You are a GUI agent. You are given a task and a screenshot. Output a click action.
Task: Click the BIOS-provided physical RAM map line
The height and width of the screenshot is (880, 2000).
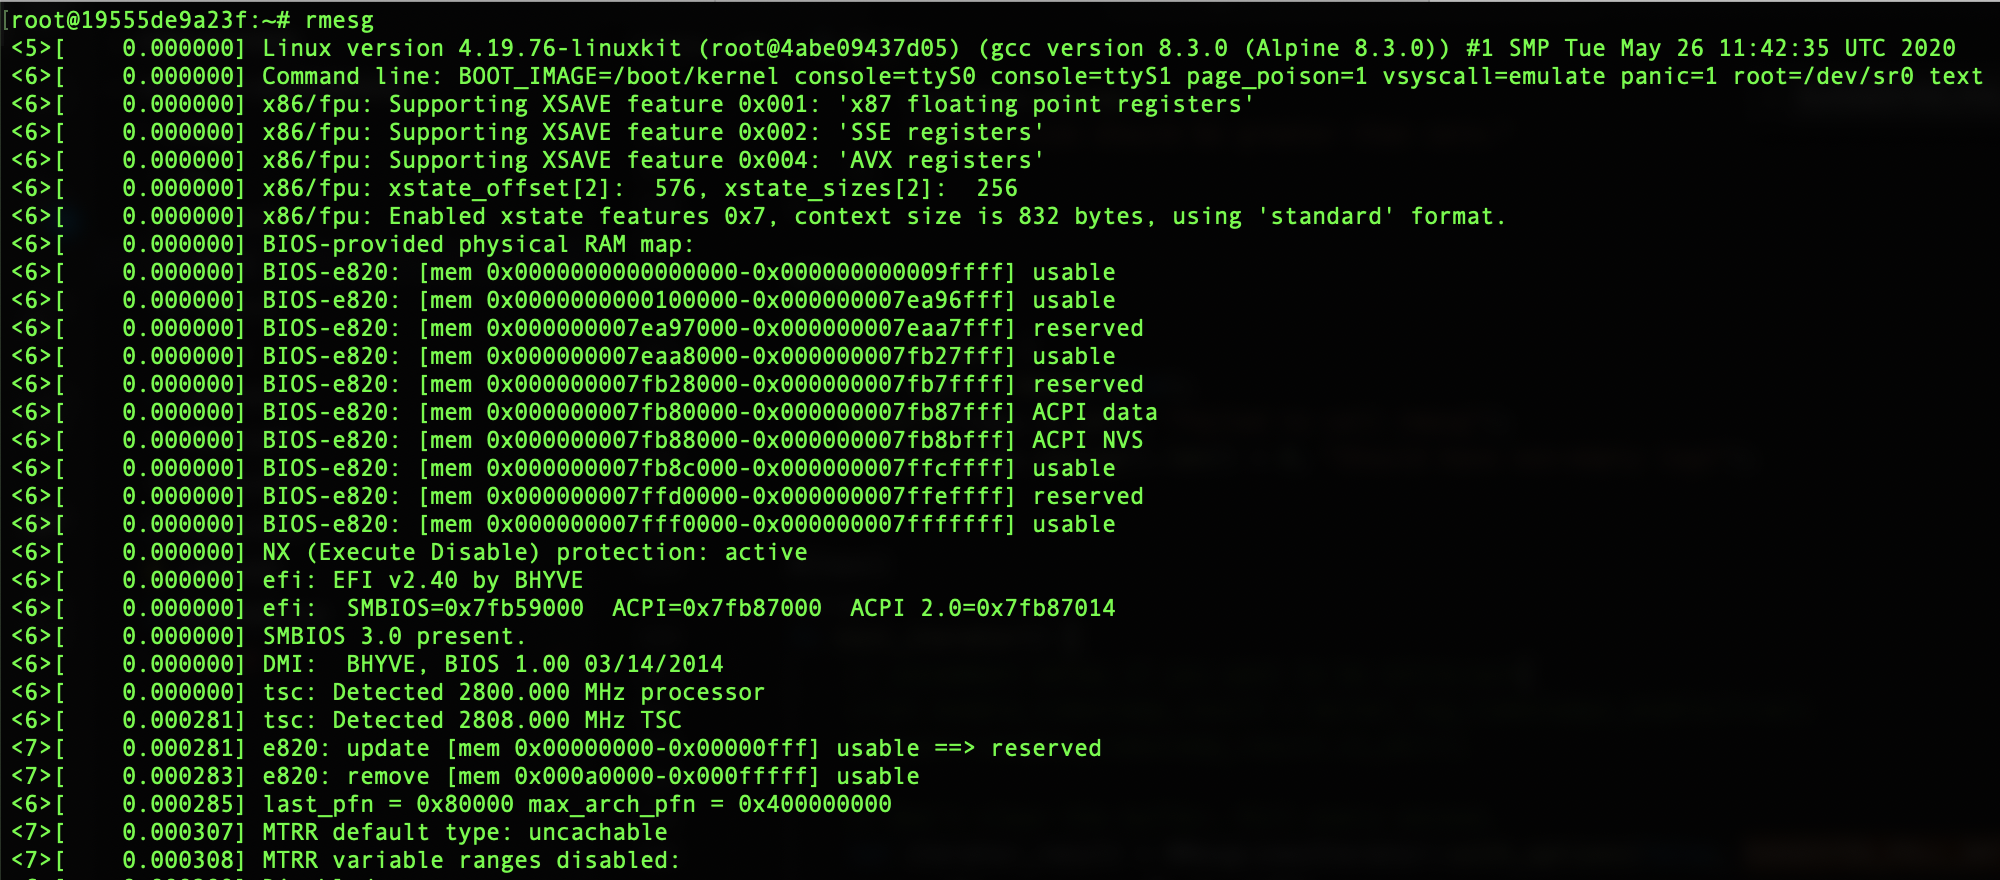(477, 244)
